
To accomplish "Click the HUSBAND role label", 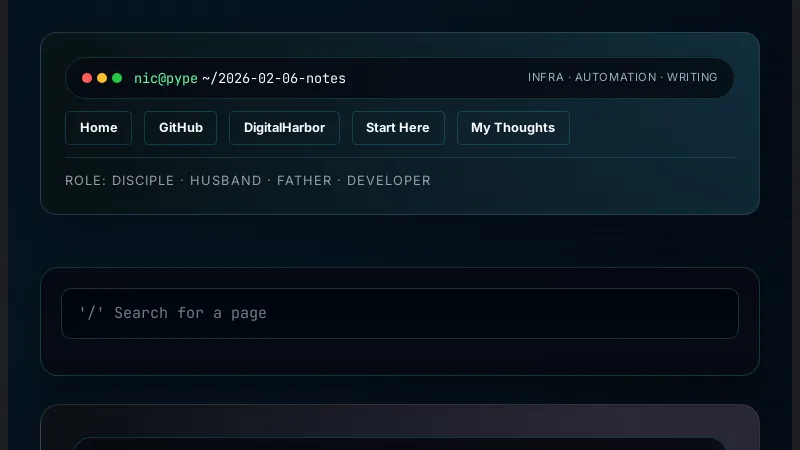I will coord(226,181).
